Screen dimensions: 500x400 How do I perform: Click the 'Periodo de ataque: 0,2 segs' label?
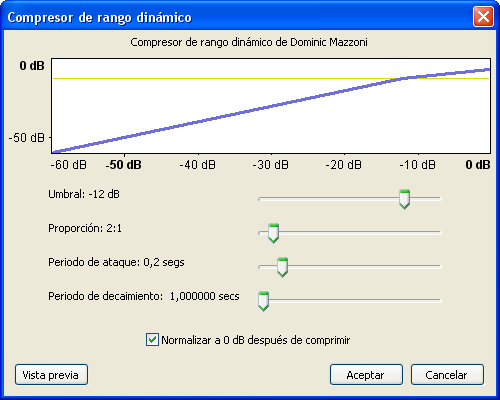(x=116, y=262)
